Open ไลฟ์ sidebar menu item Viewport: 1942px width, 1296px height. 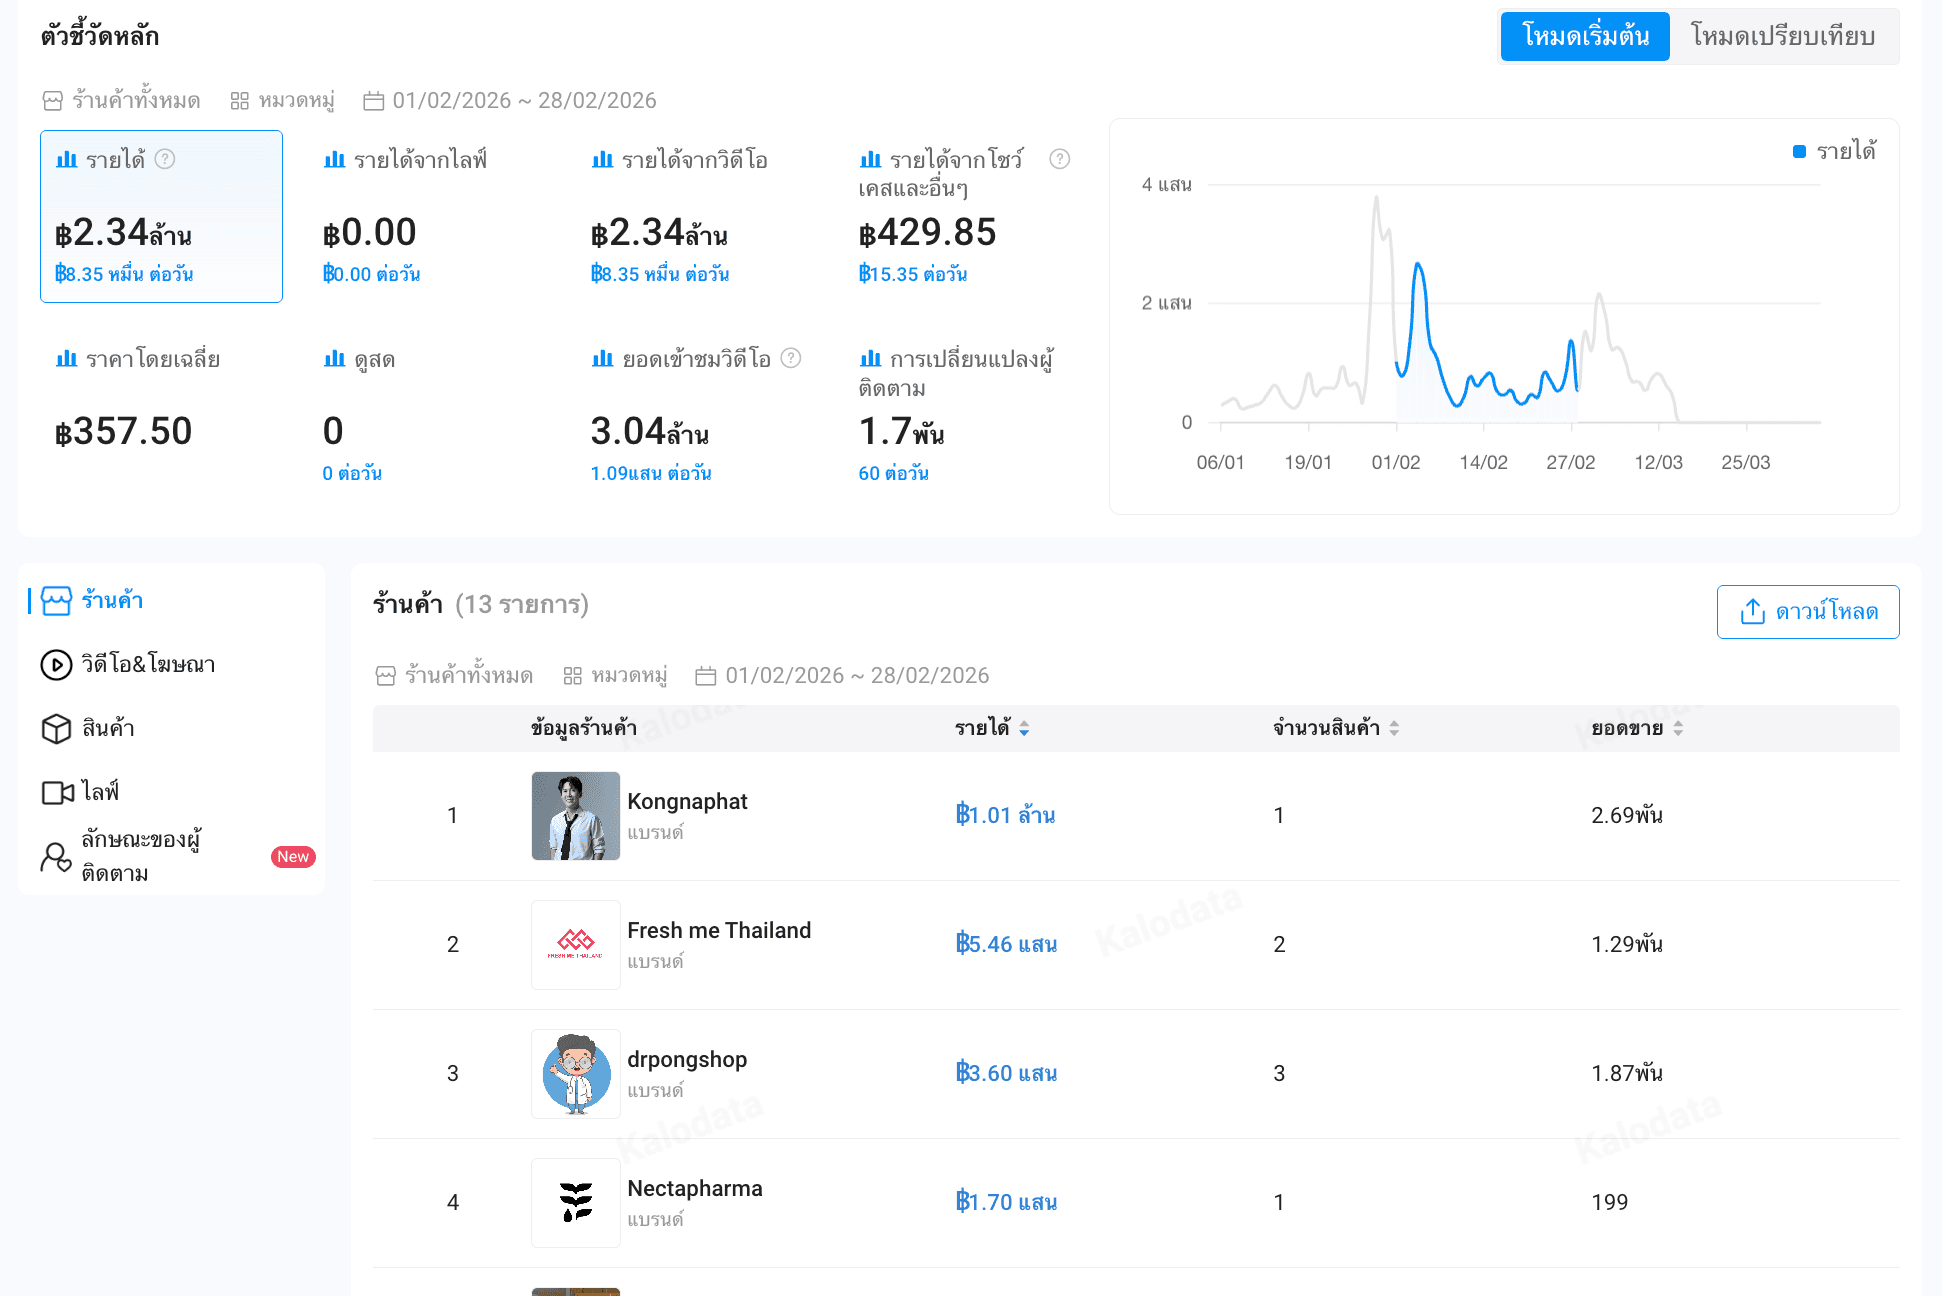coord(172,793)
